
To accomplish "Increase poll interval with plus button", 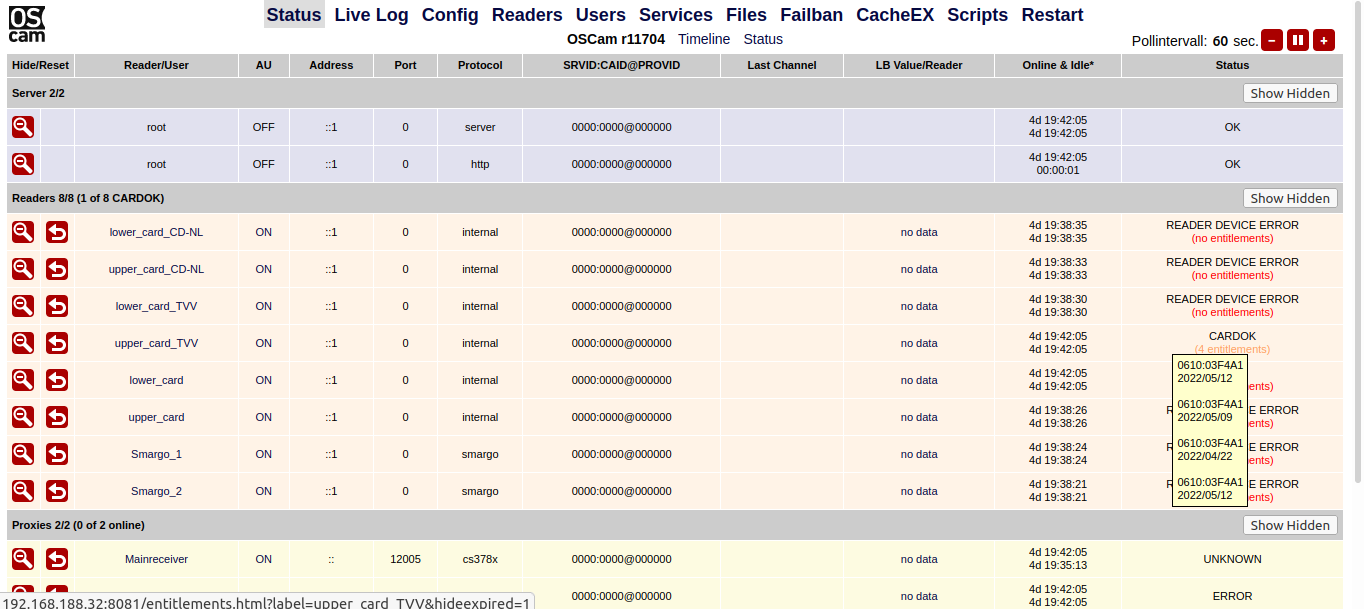I will click(x=1324, y=40).
